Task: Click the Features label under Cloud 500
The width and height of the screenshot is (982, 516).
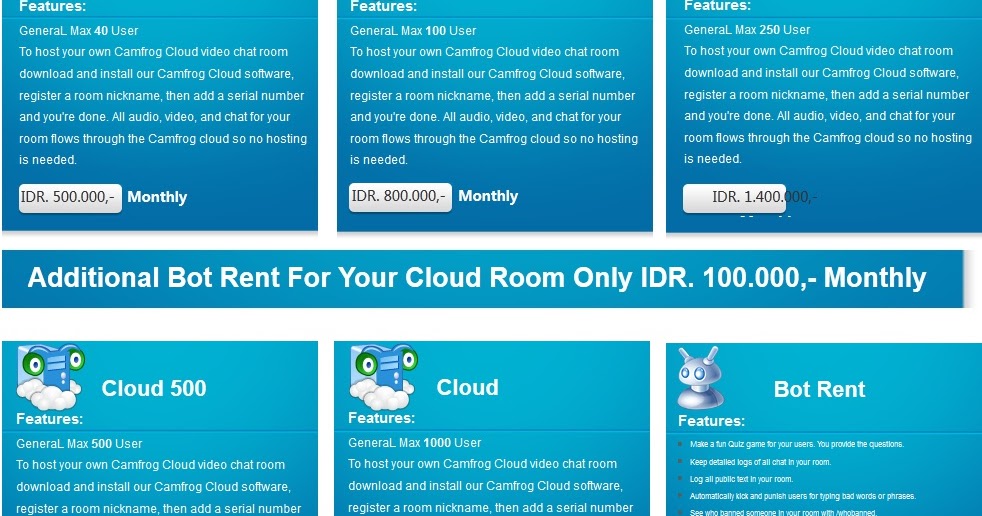Action: click(x=49, y=418)
